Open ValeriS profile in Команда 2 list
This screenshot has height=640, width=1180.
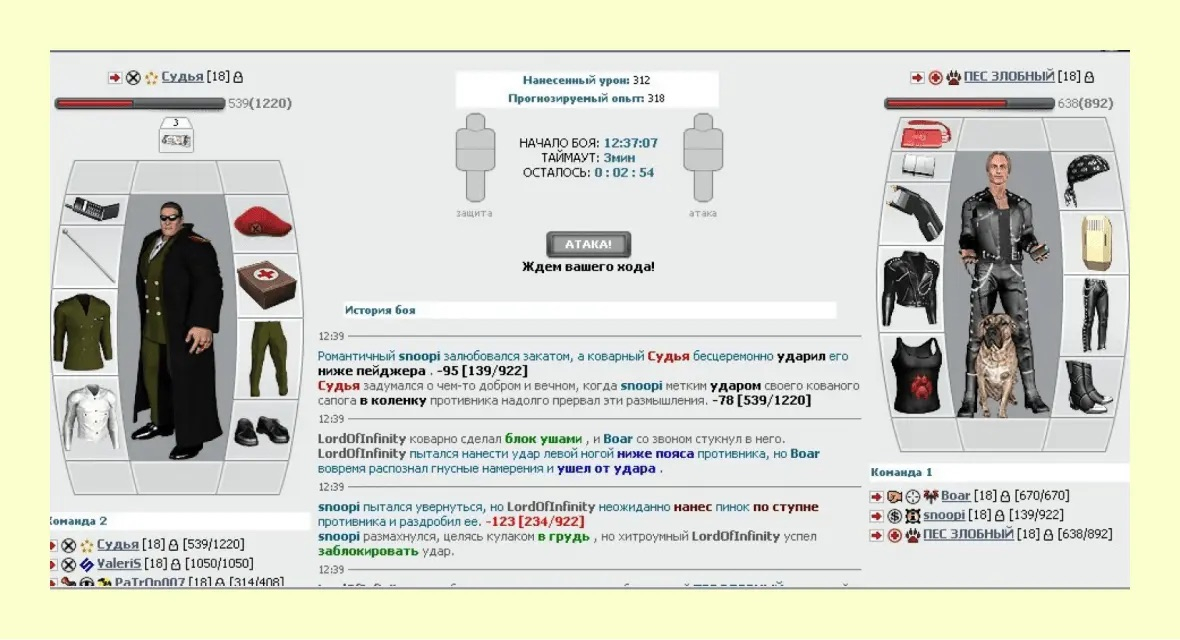coord(119,563)
